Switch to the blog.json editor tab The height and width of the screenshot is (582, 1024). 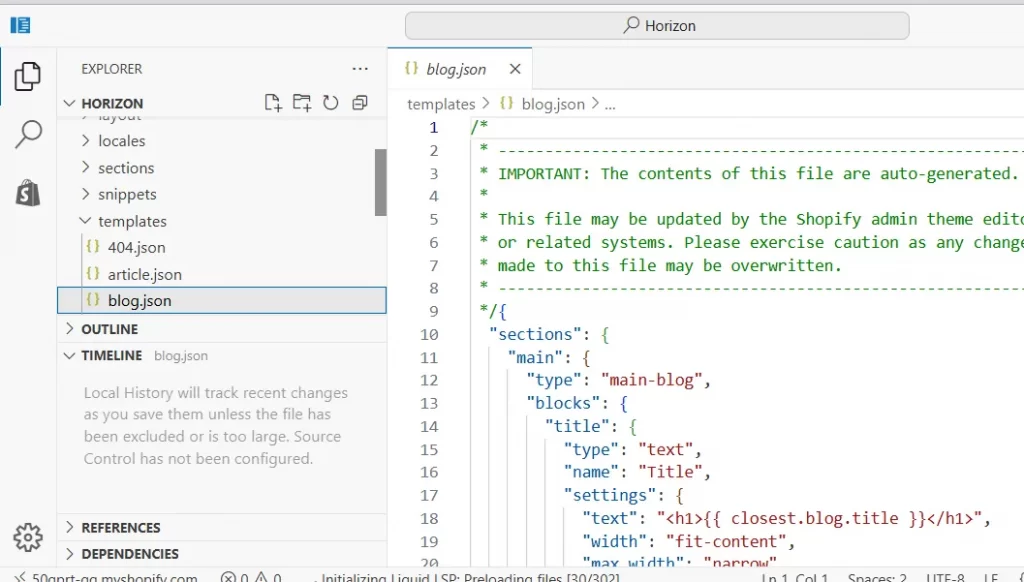click(455, 69)
